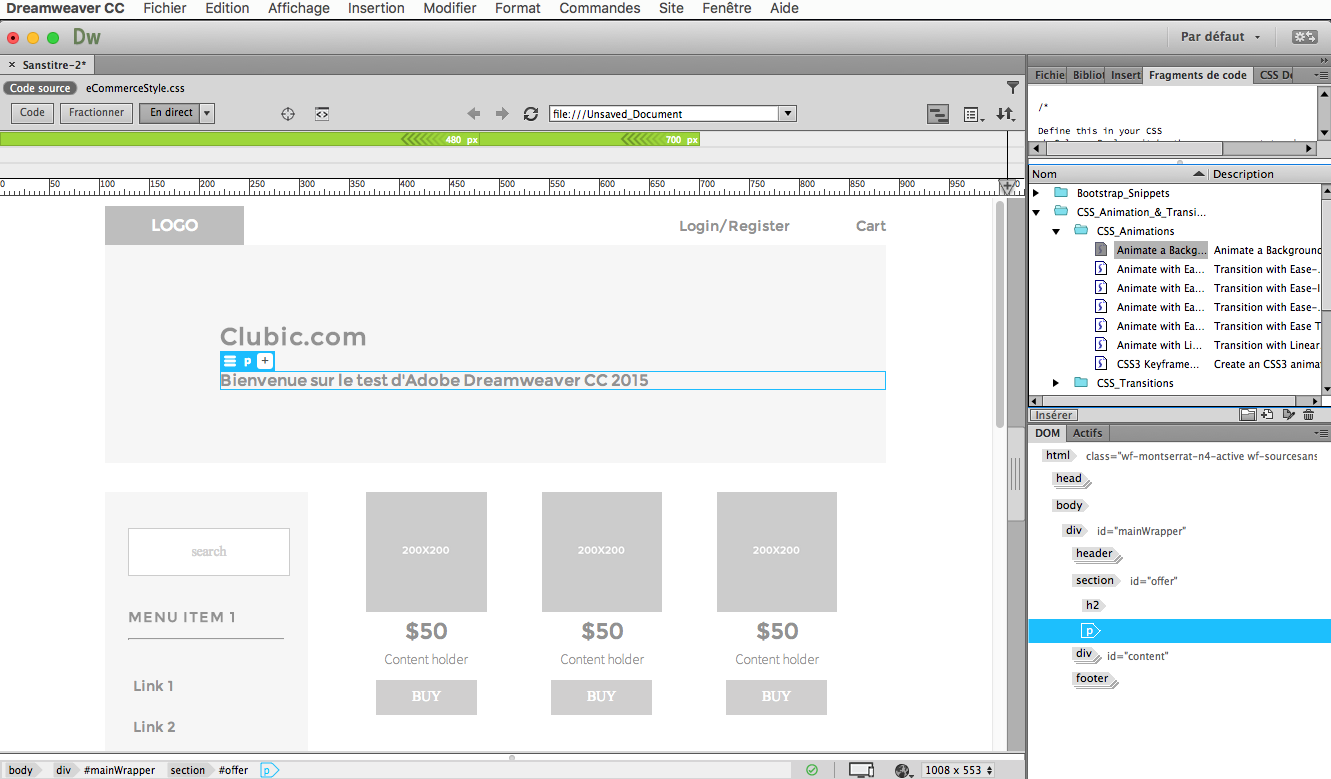Click the delete snippet trash icon
The height and width of the screenshot is (779, 1331).
pos(1308,415)
